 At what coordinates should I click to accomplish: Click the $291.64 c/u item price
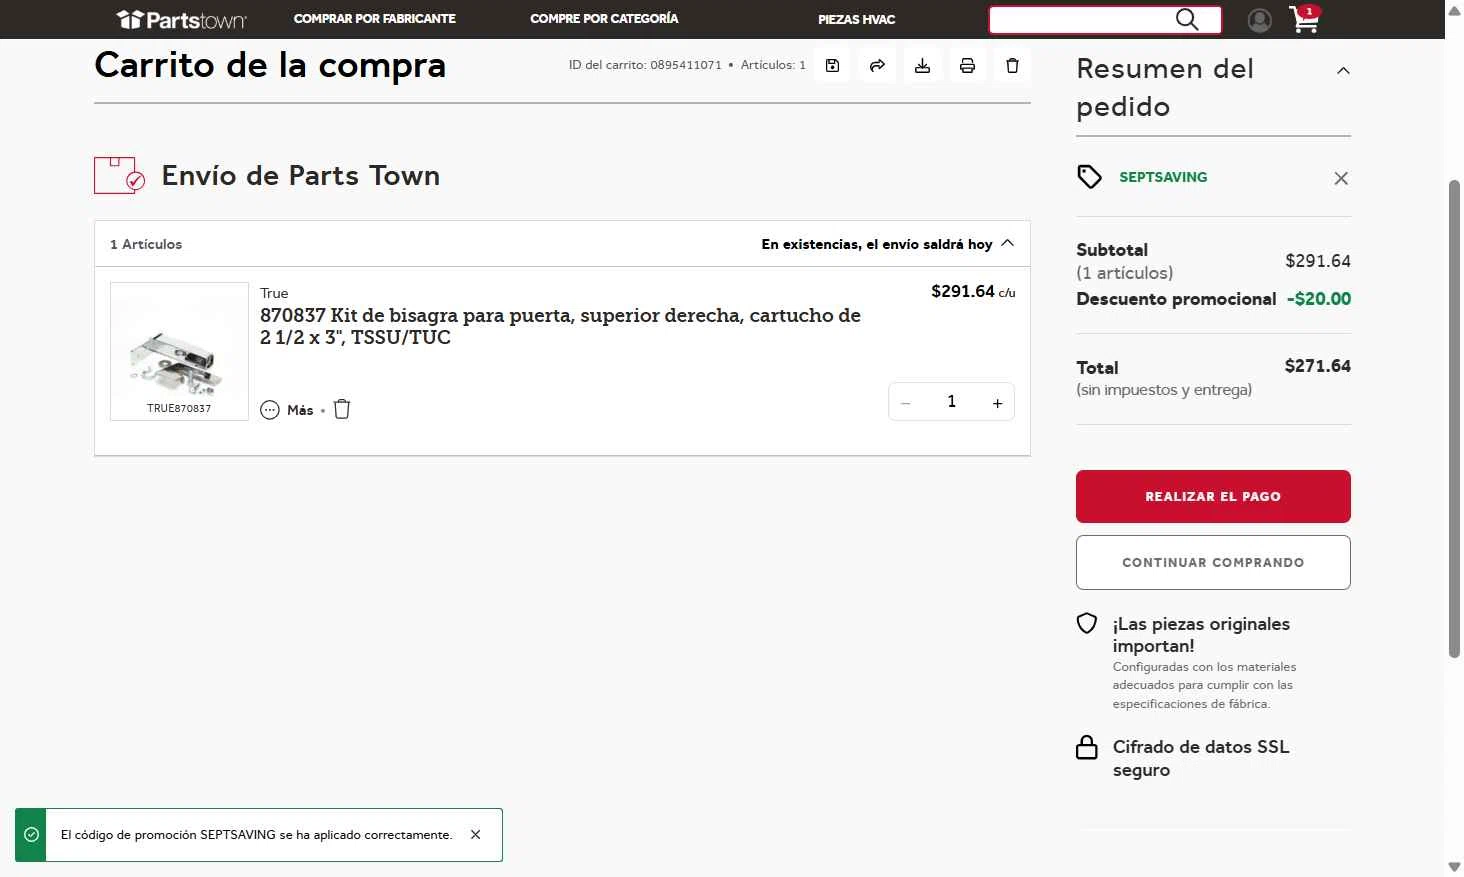[x=973, y=292]
